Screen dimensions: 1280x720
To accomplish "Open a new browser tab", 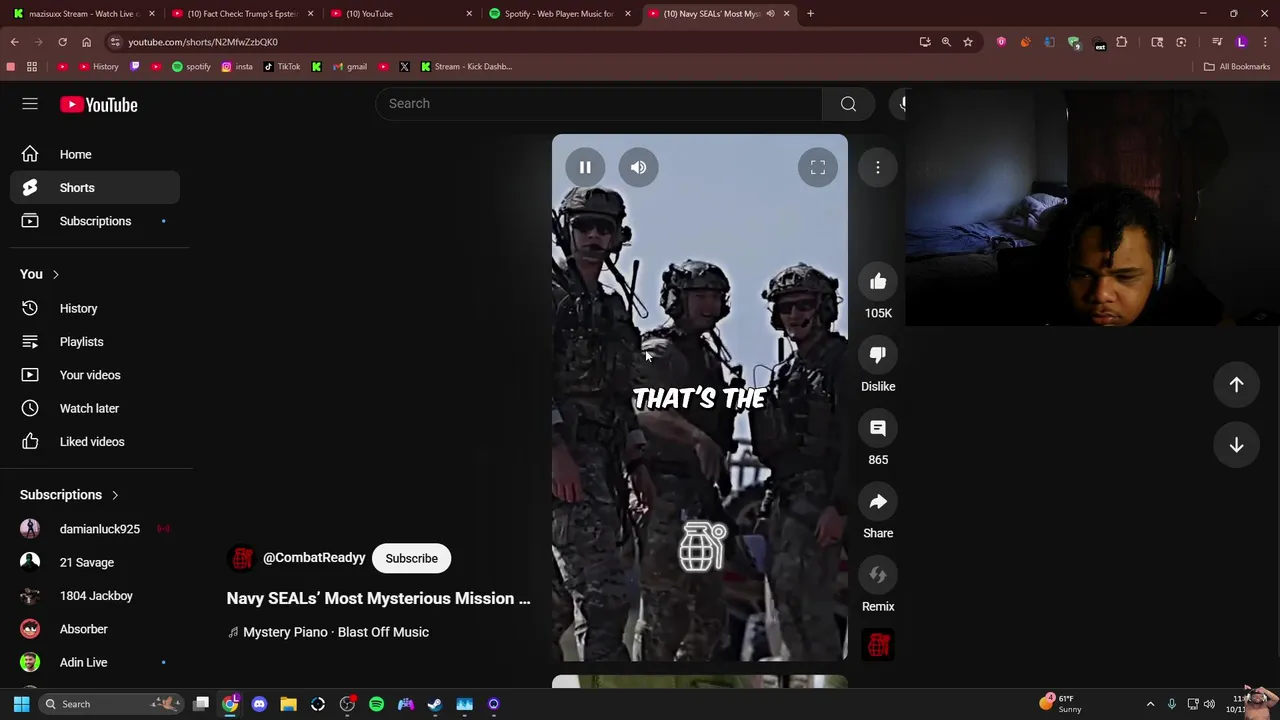I will click(x=810, y=13).
